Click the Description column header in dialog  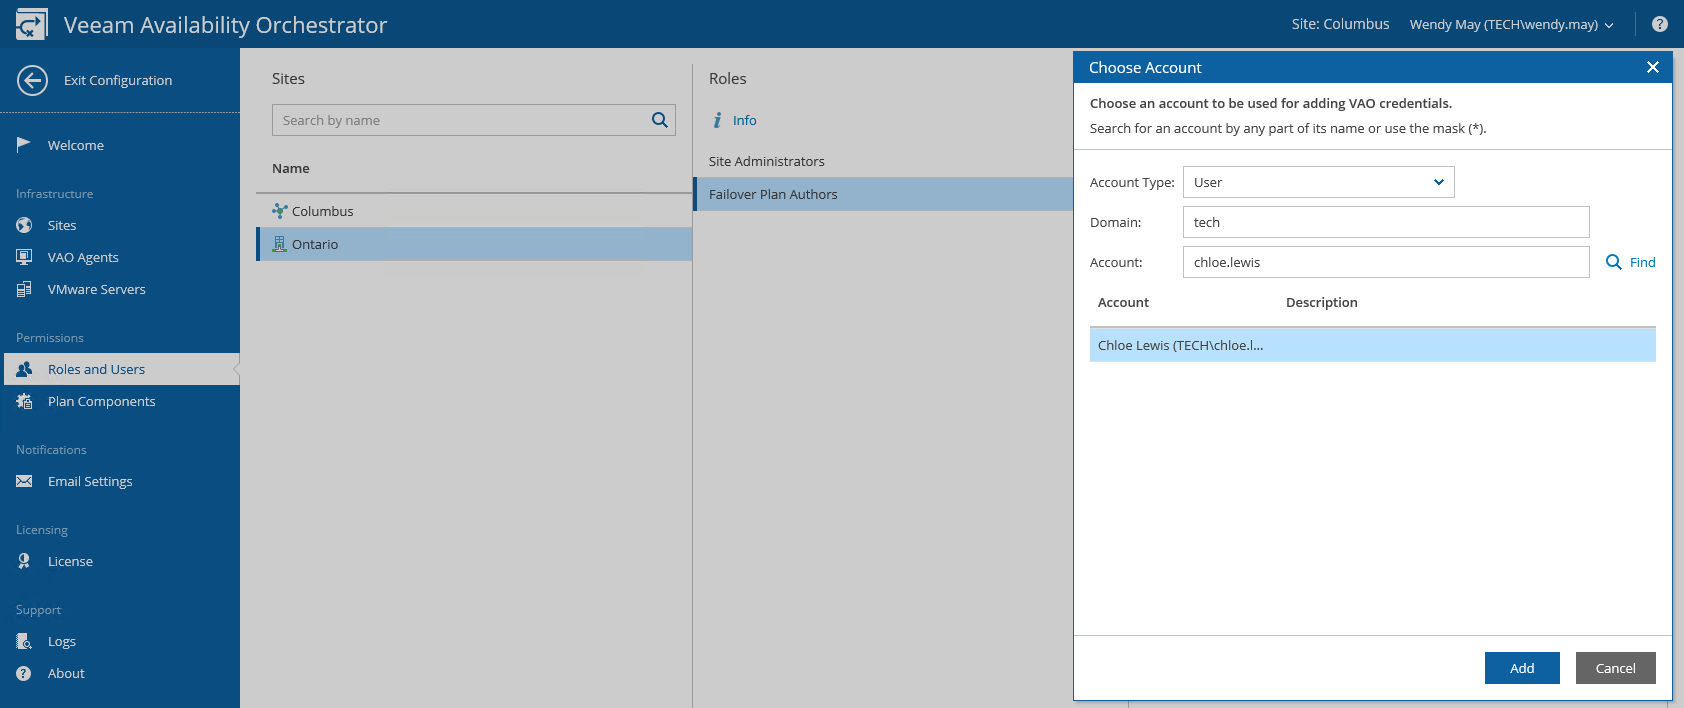1322,302
